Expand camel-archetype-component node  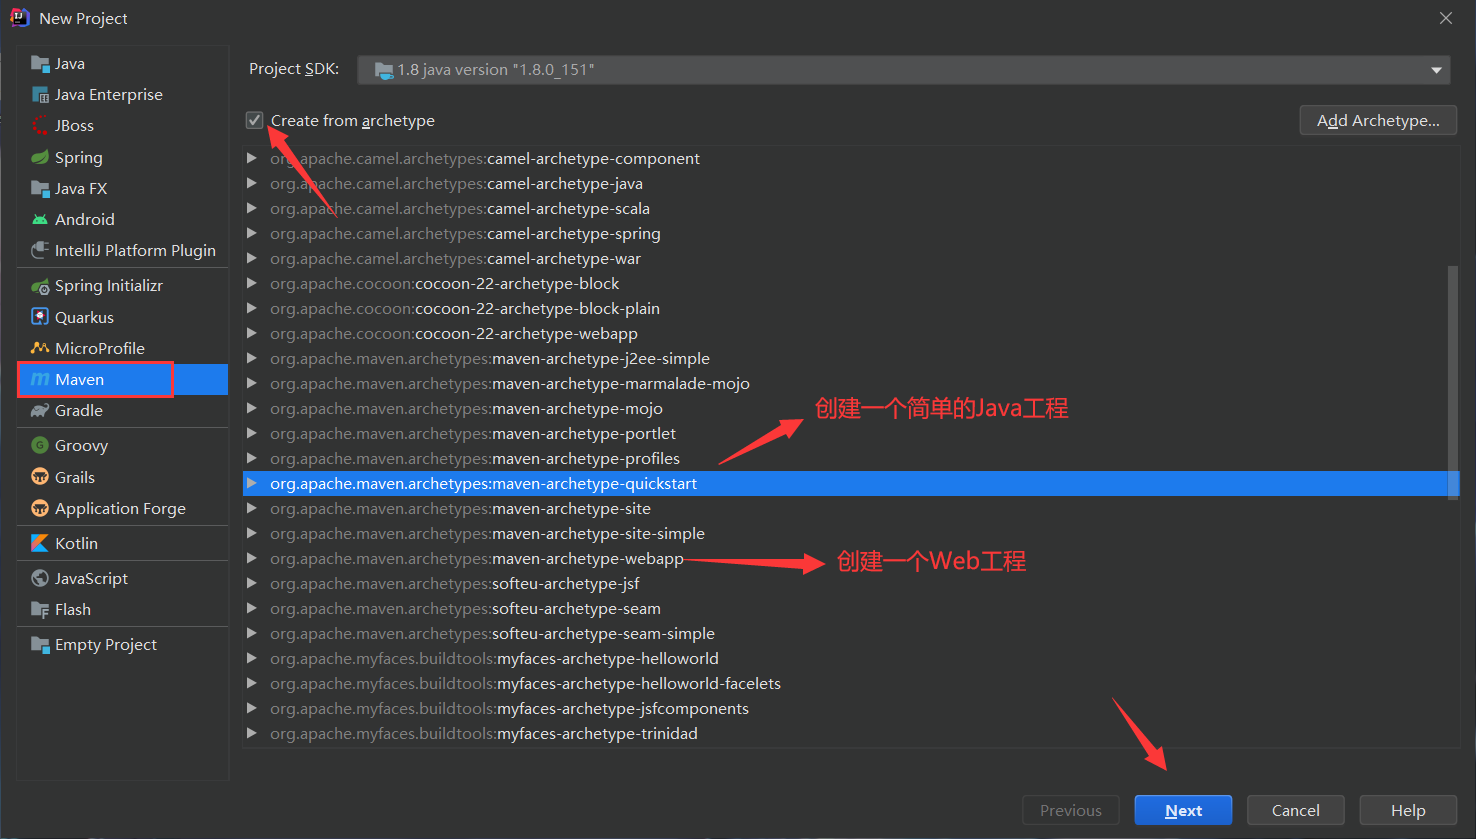(252, 158)
